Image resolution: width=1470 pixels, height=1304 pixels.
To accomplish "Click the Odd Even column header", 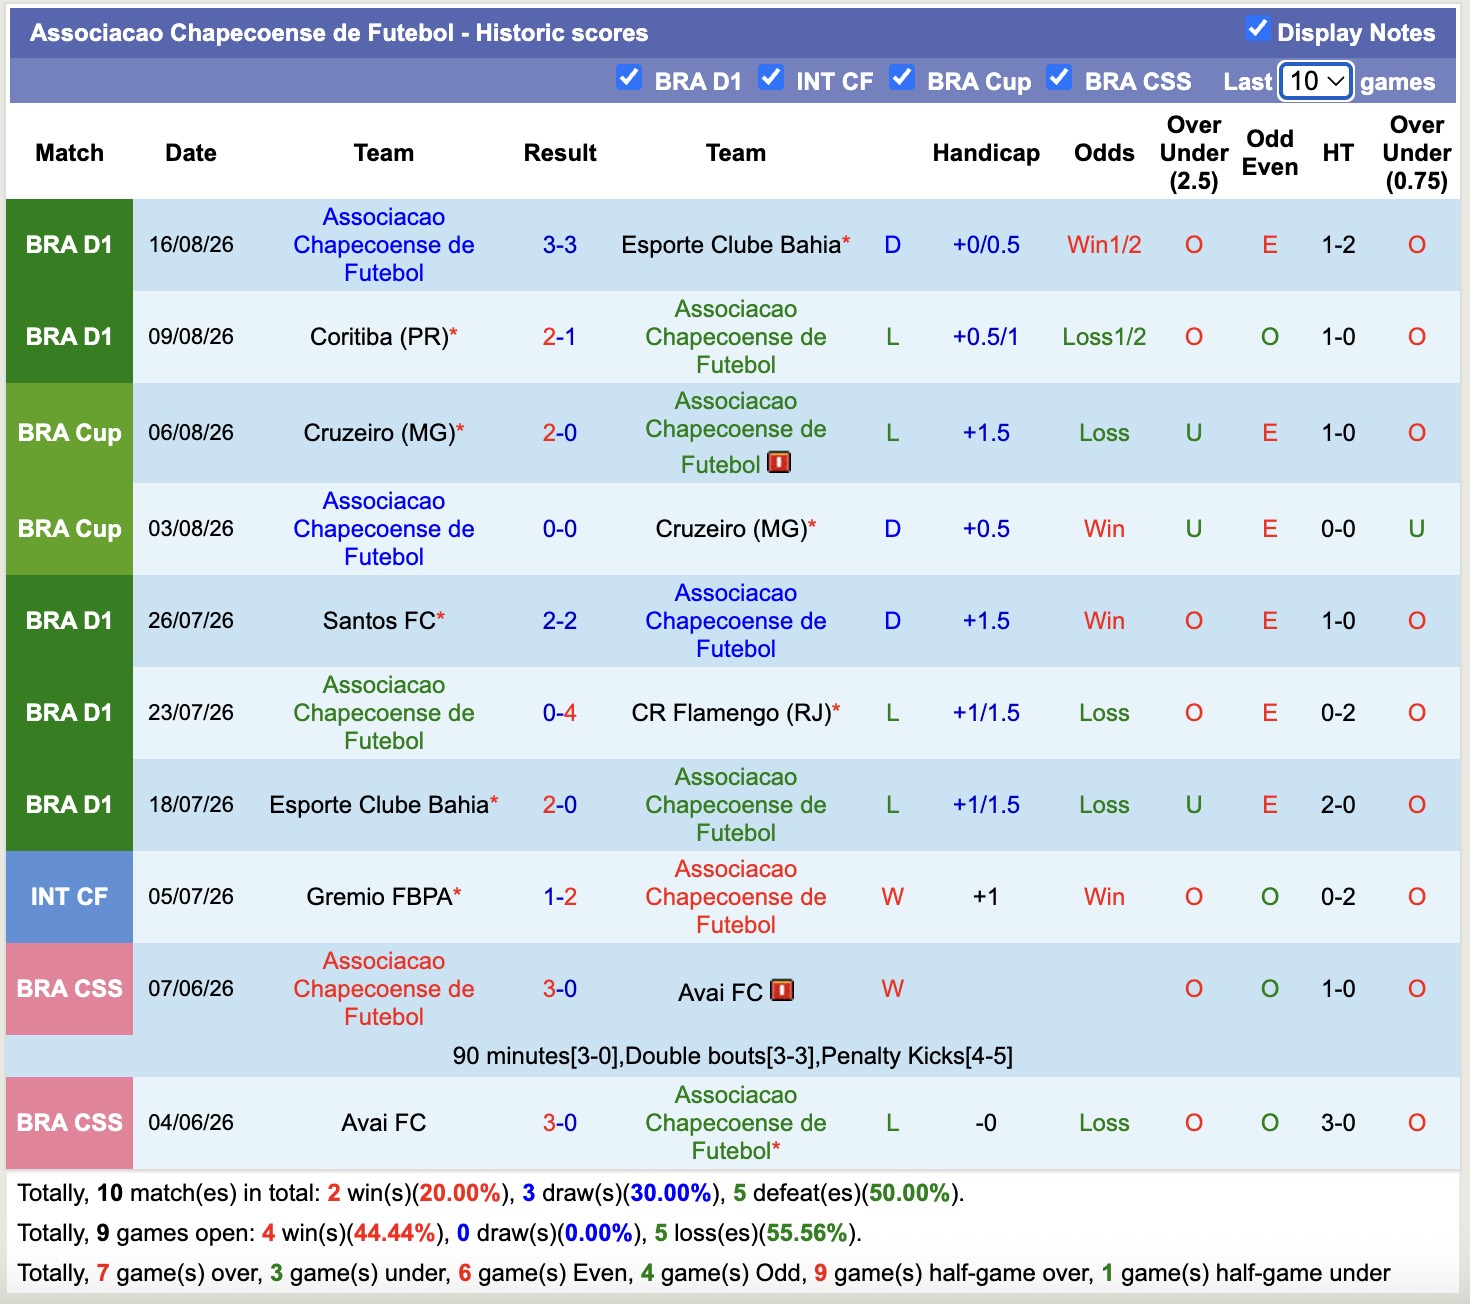I will click(x=1270, y=153).
